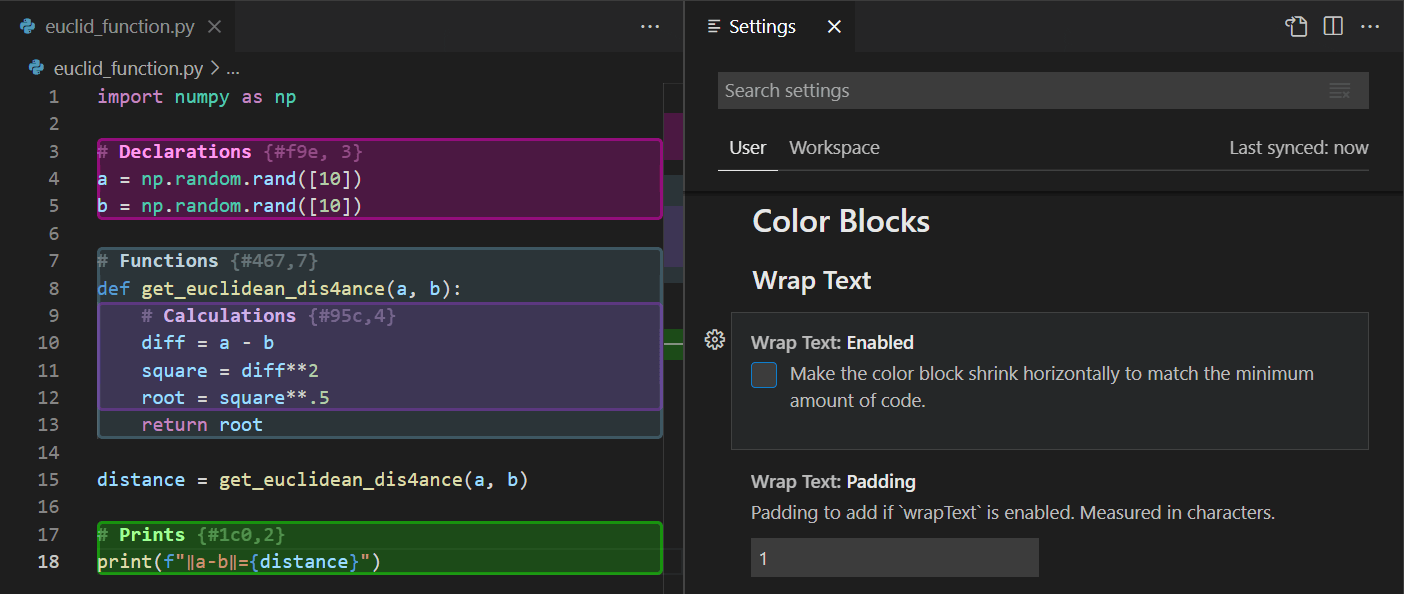Switch to the Workspace settings tab

pos(834,148)
